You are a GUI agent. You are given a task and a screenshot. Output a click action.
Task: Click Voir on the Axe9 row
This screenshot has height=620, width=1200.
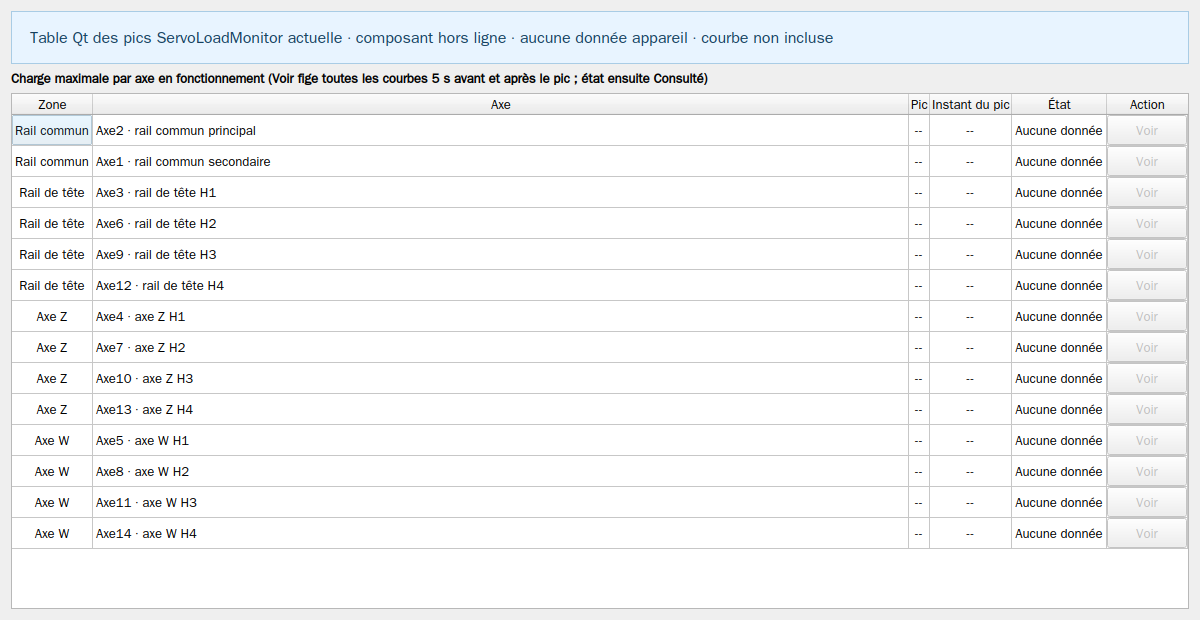(x=1147, y=255)
